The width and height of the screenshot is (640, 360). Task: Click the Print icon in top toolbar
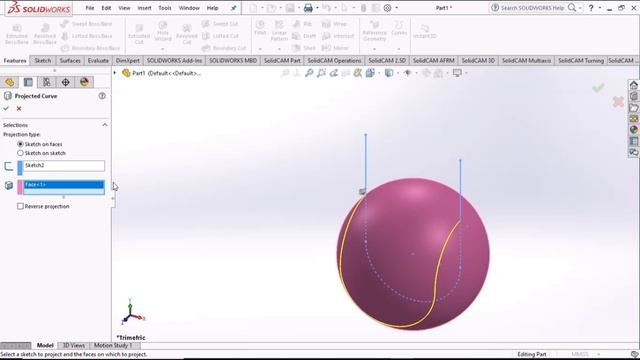coord(308,8)
